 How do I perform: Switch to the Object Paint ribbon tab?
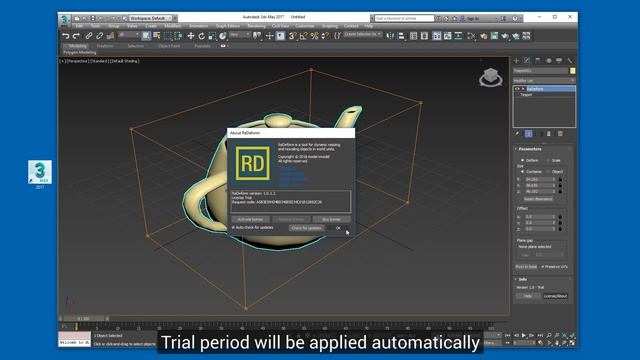(169, 46)
